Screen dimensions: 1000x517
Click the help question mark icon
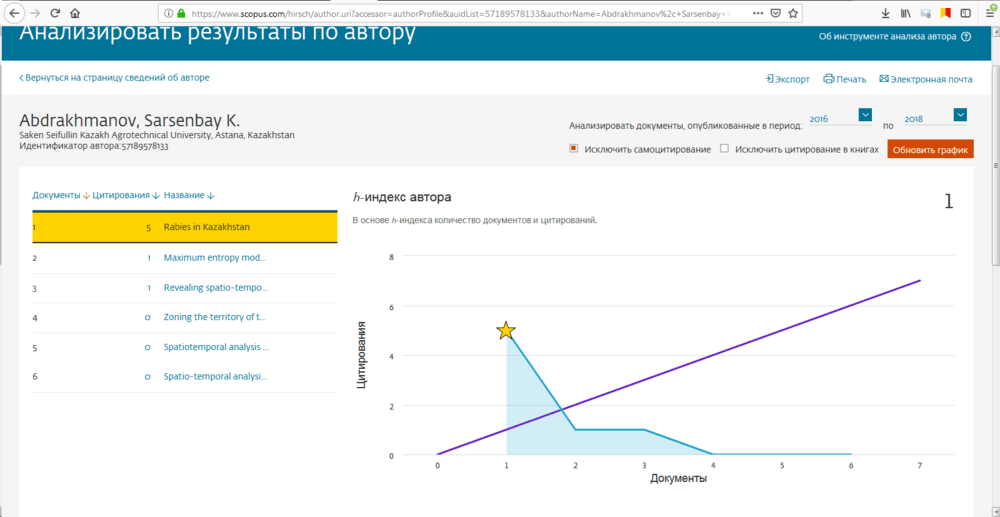[x=966, y=37]
